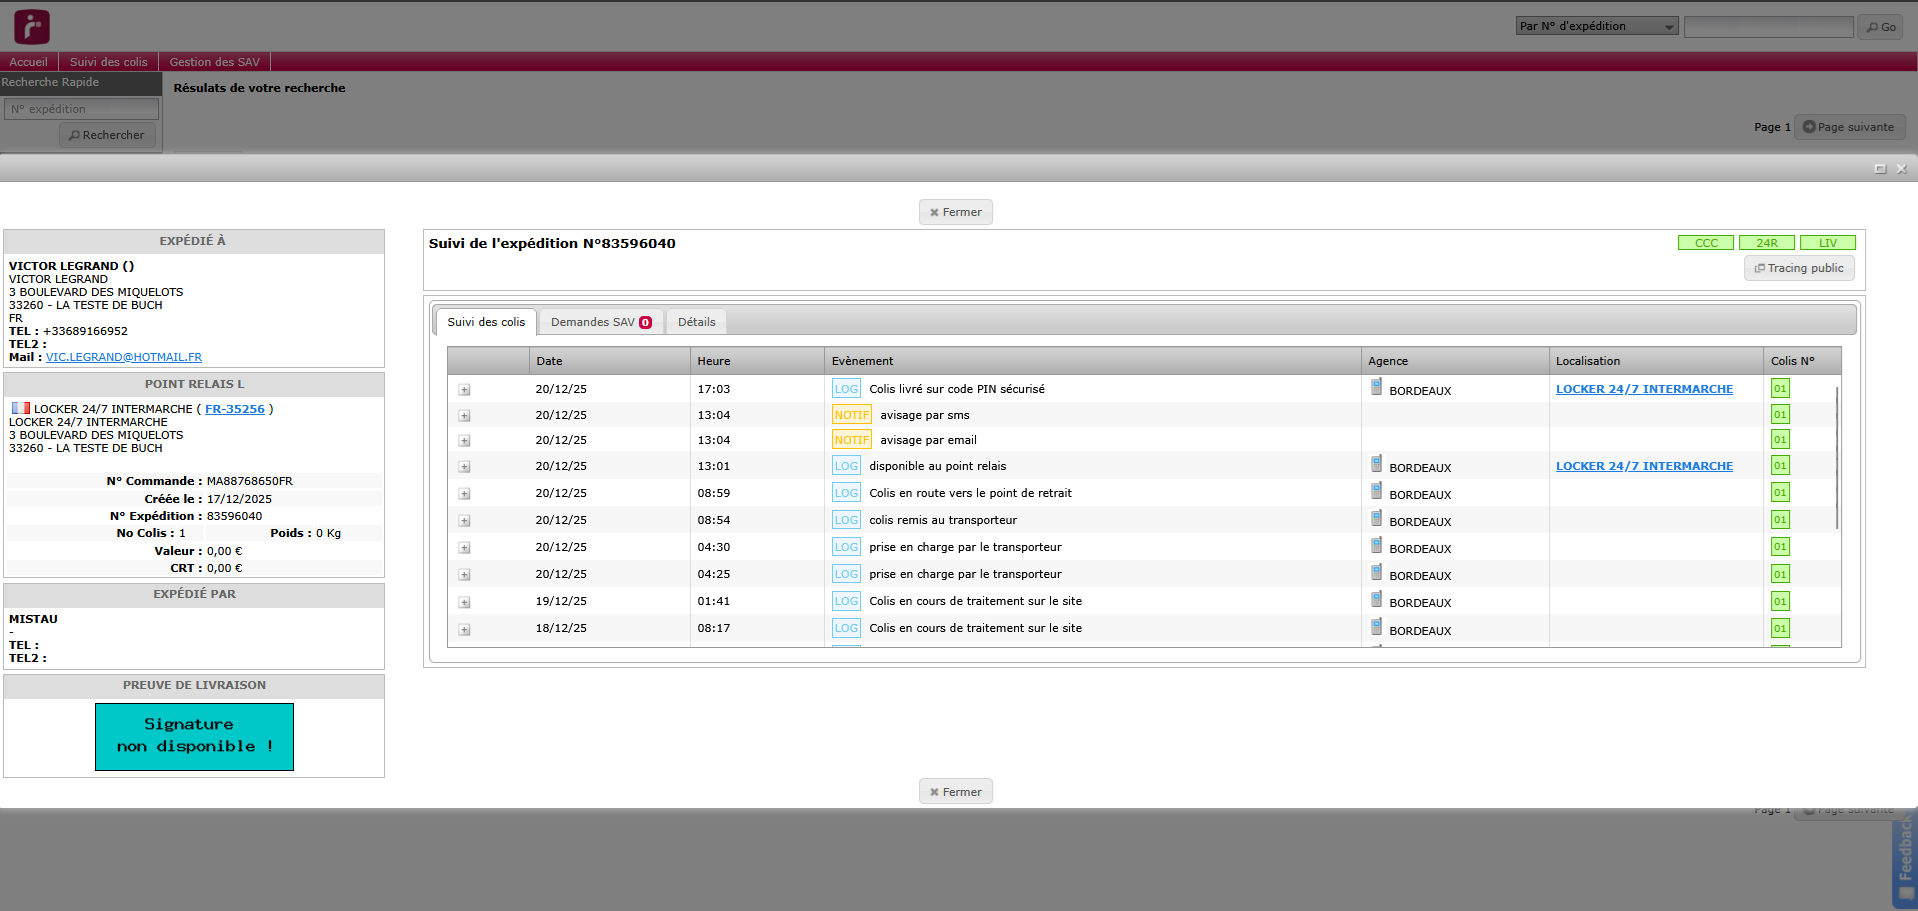Viewport: 1918px width, 911px height.
Task: Expand the 19/12/25 01:41 event row
Action: tap(464, 603)
